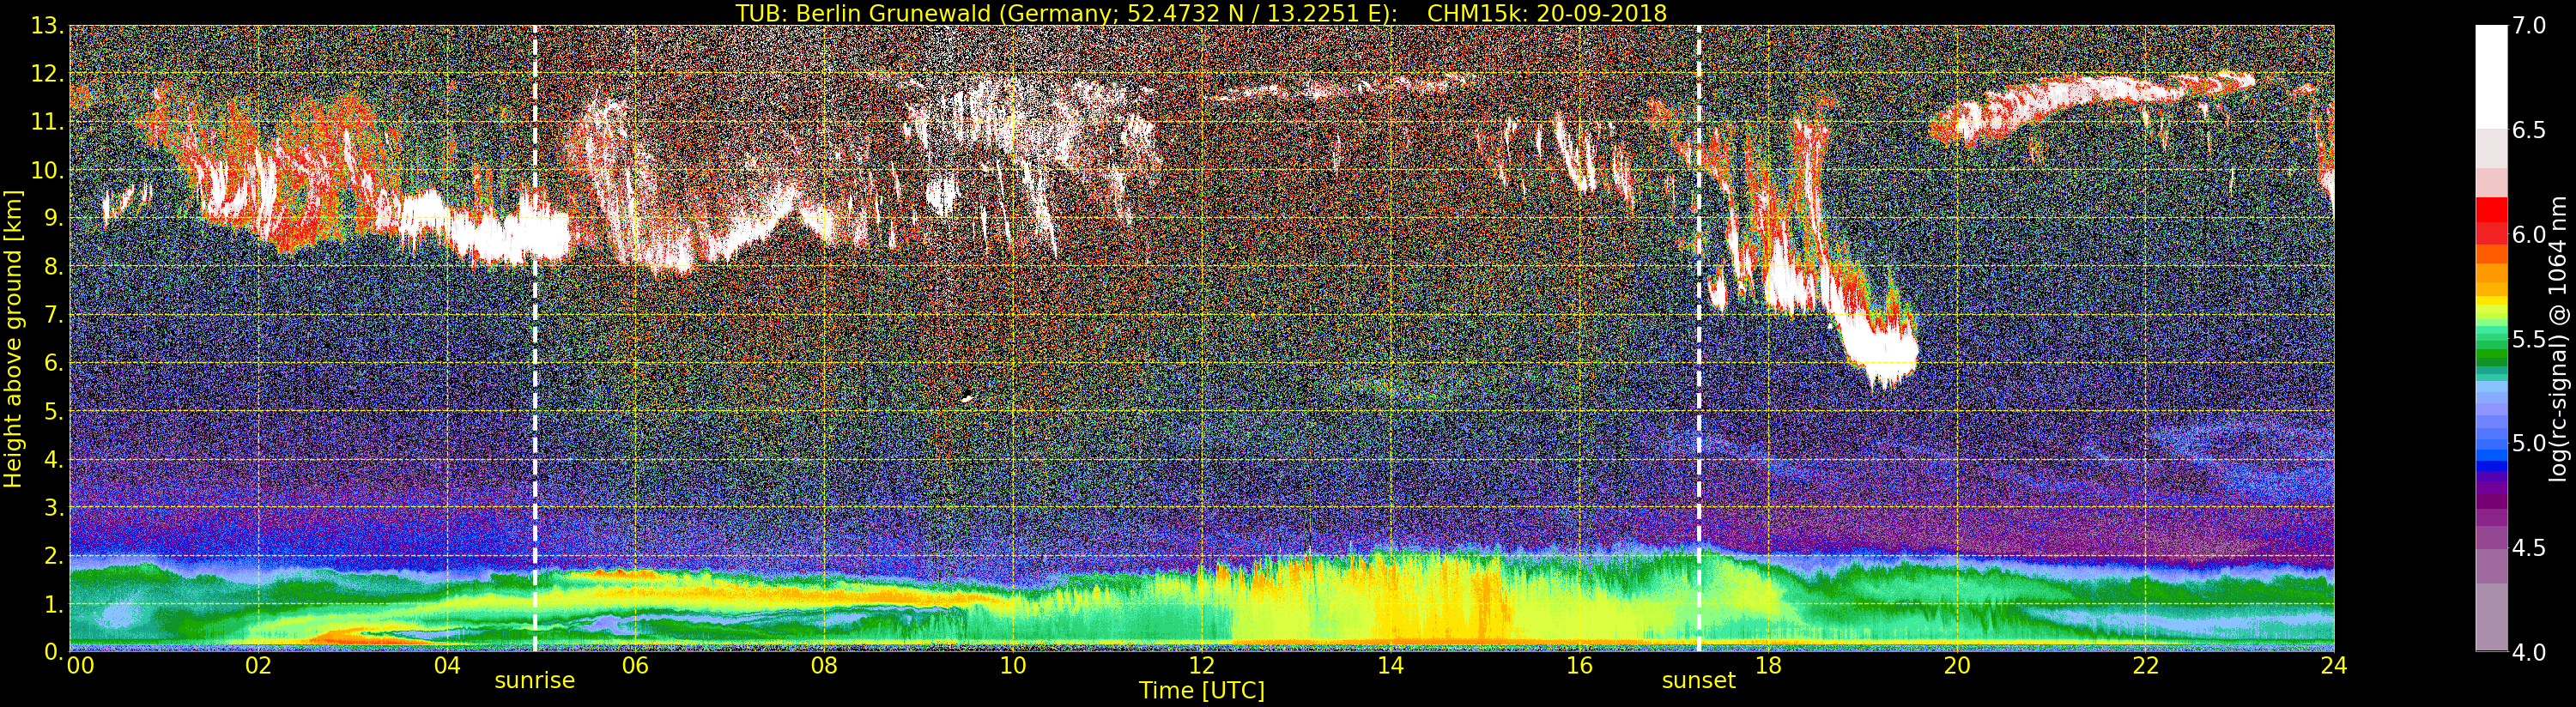The height and width of the screenshot is (707, 2576).
Task: Click the time axis tick label '02'
Action: [258, 665]
